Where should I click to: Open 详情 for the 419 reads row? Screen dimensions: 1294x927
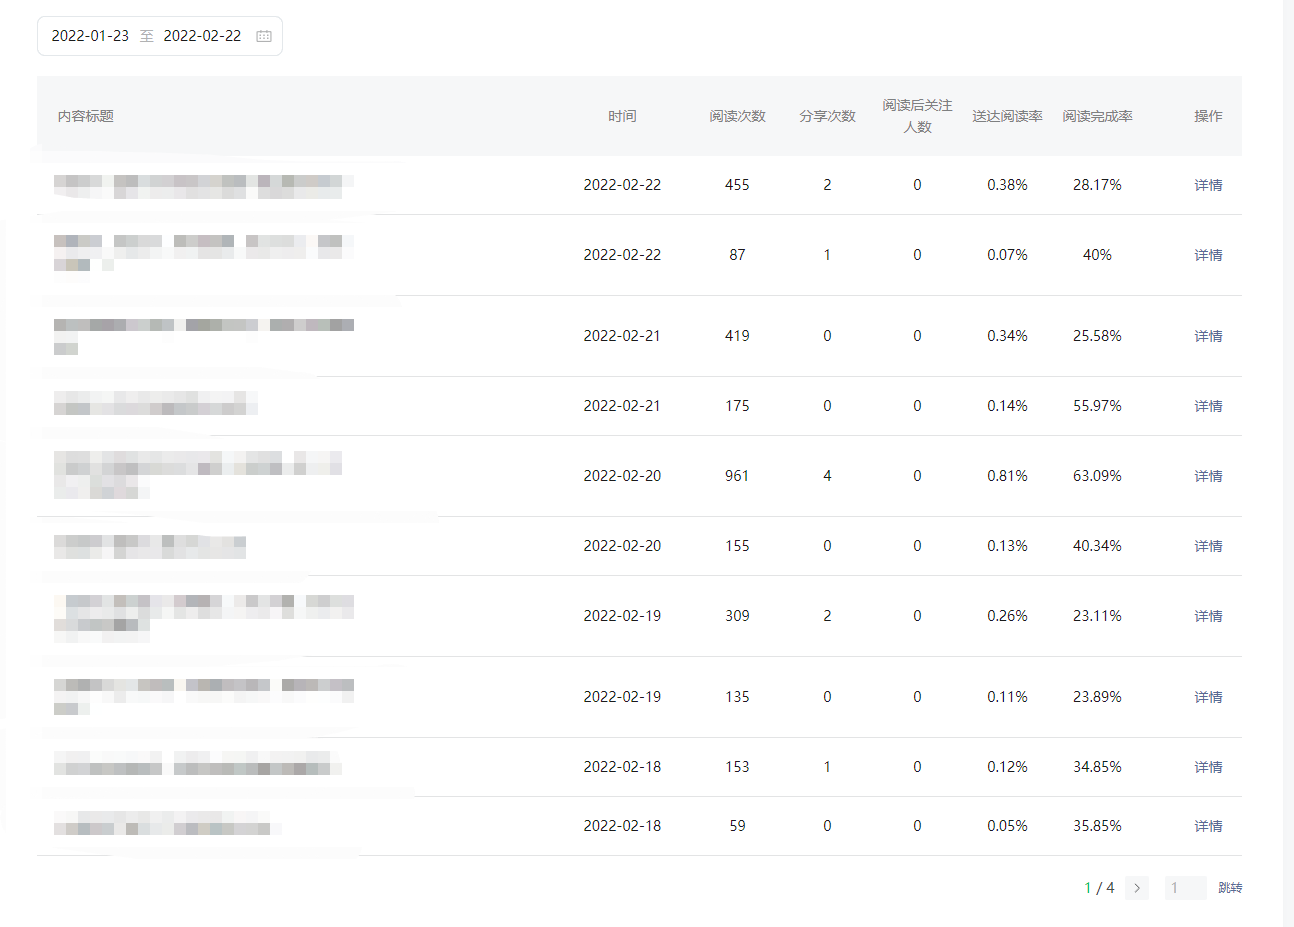tap(1208, 336)
